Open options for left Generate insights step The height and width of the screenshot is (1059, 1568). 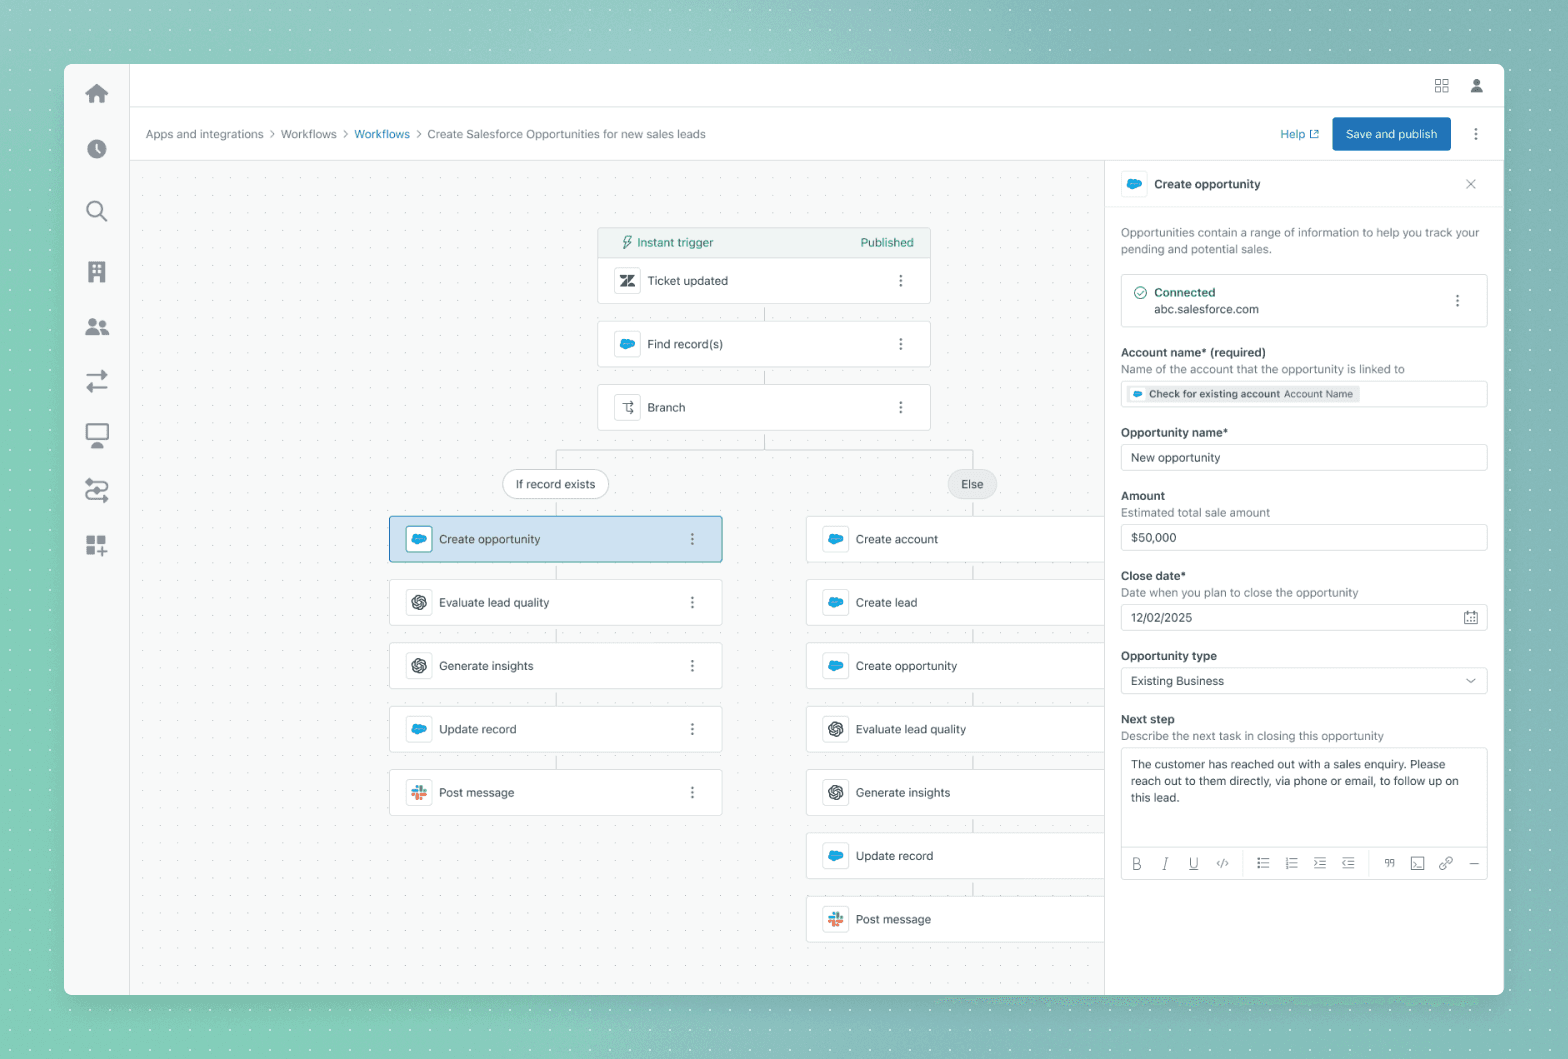coord(692,666)
